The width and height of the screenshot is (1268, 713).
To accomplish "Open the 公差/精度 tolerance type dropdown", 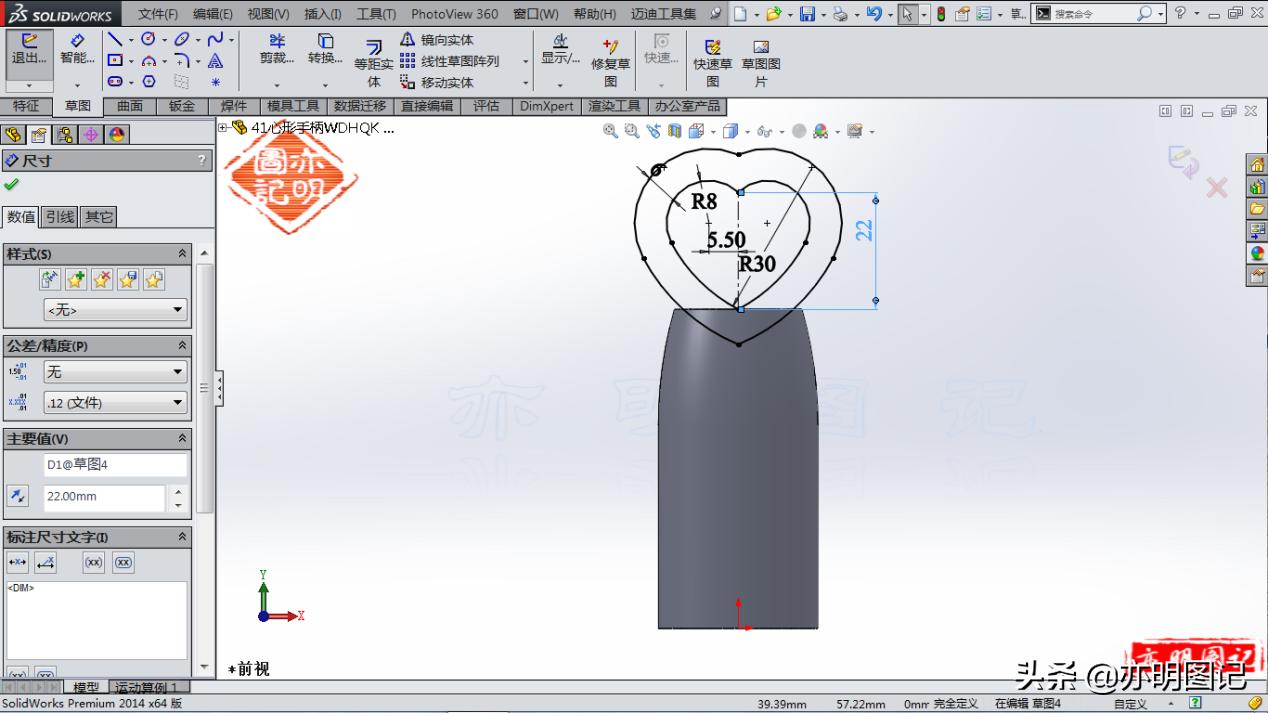I will [x=114, y=371].
